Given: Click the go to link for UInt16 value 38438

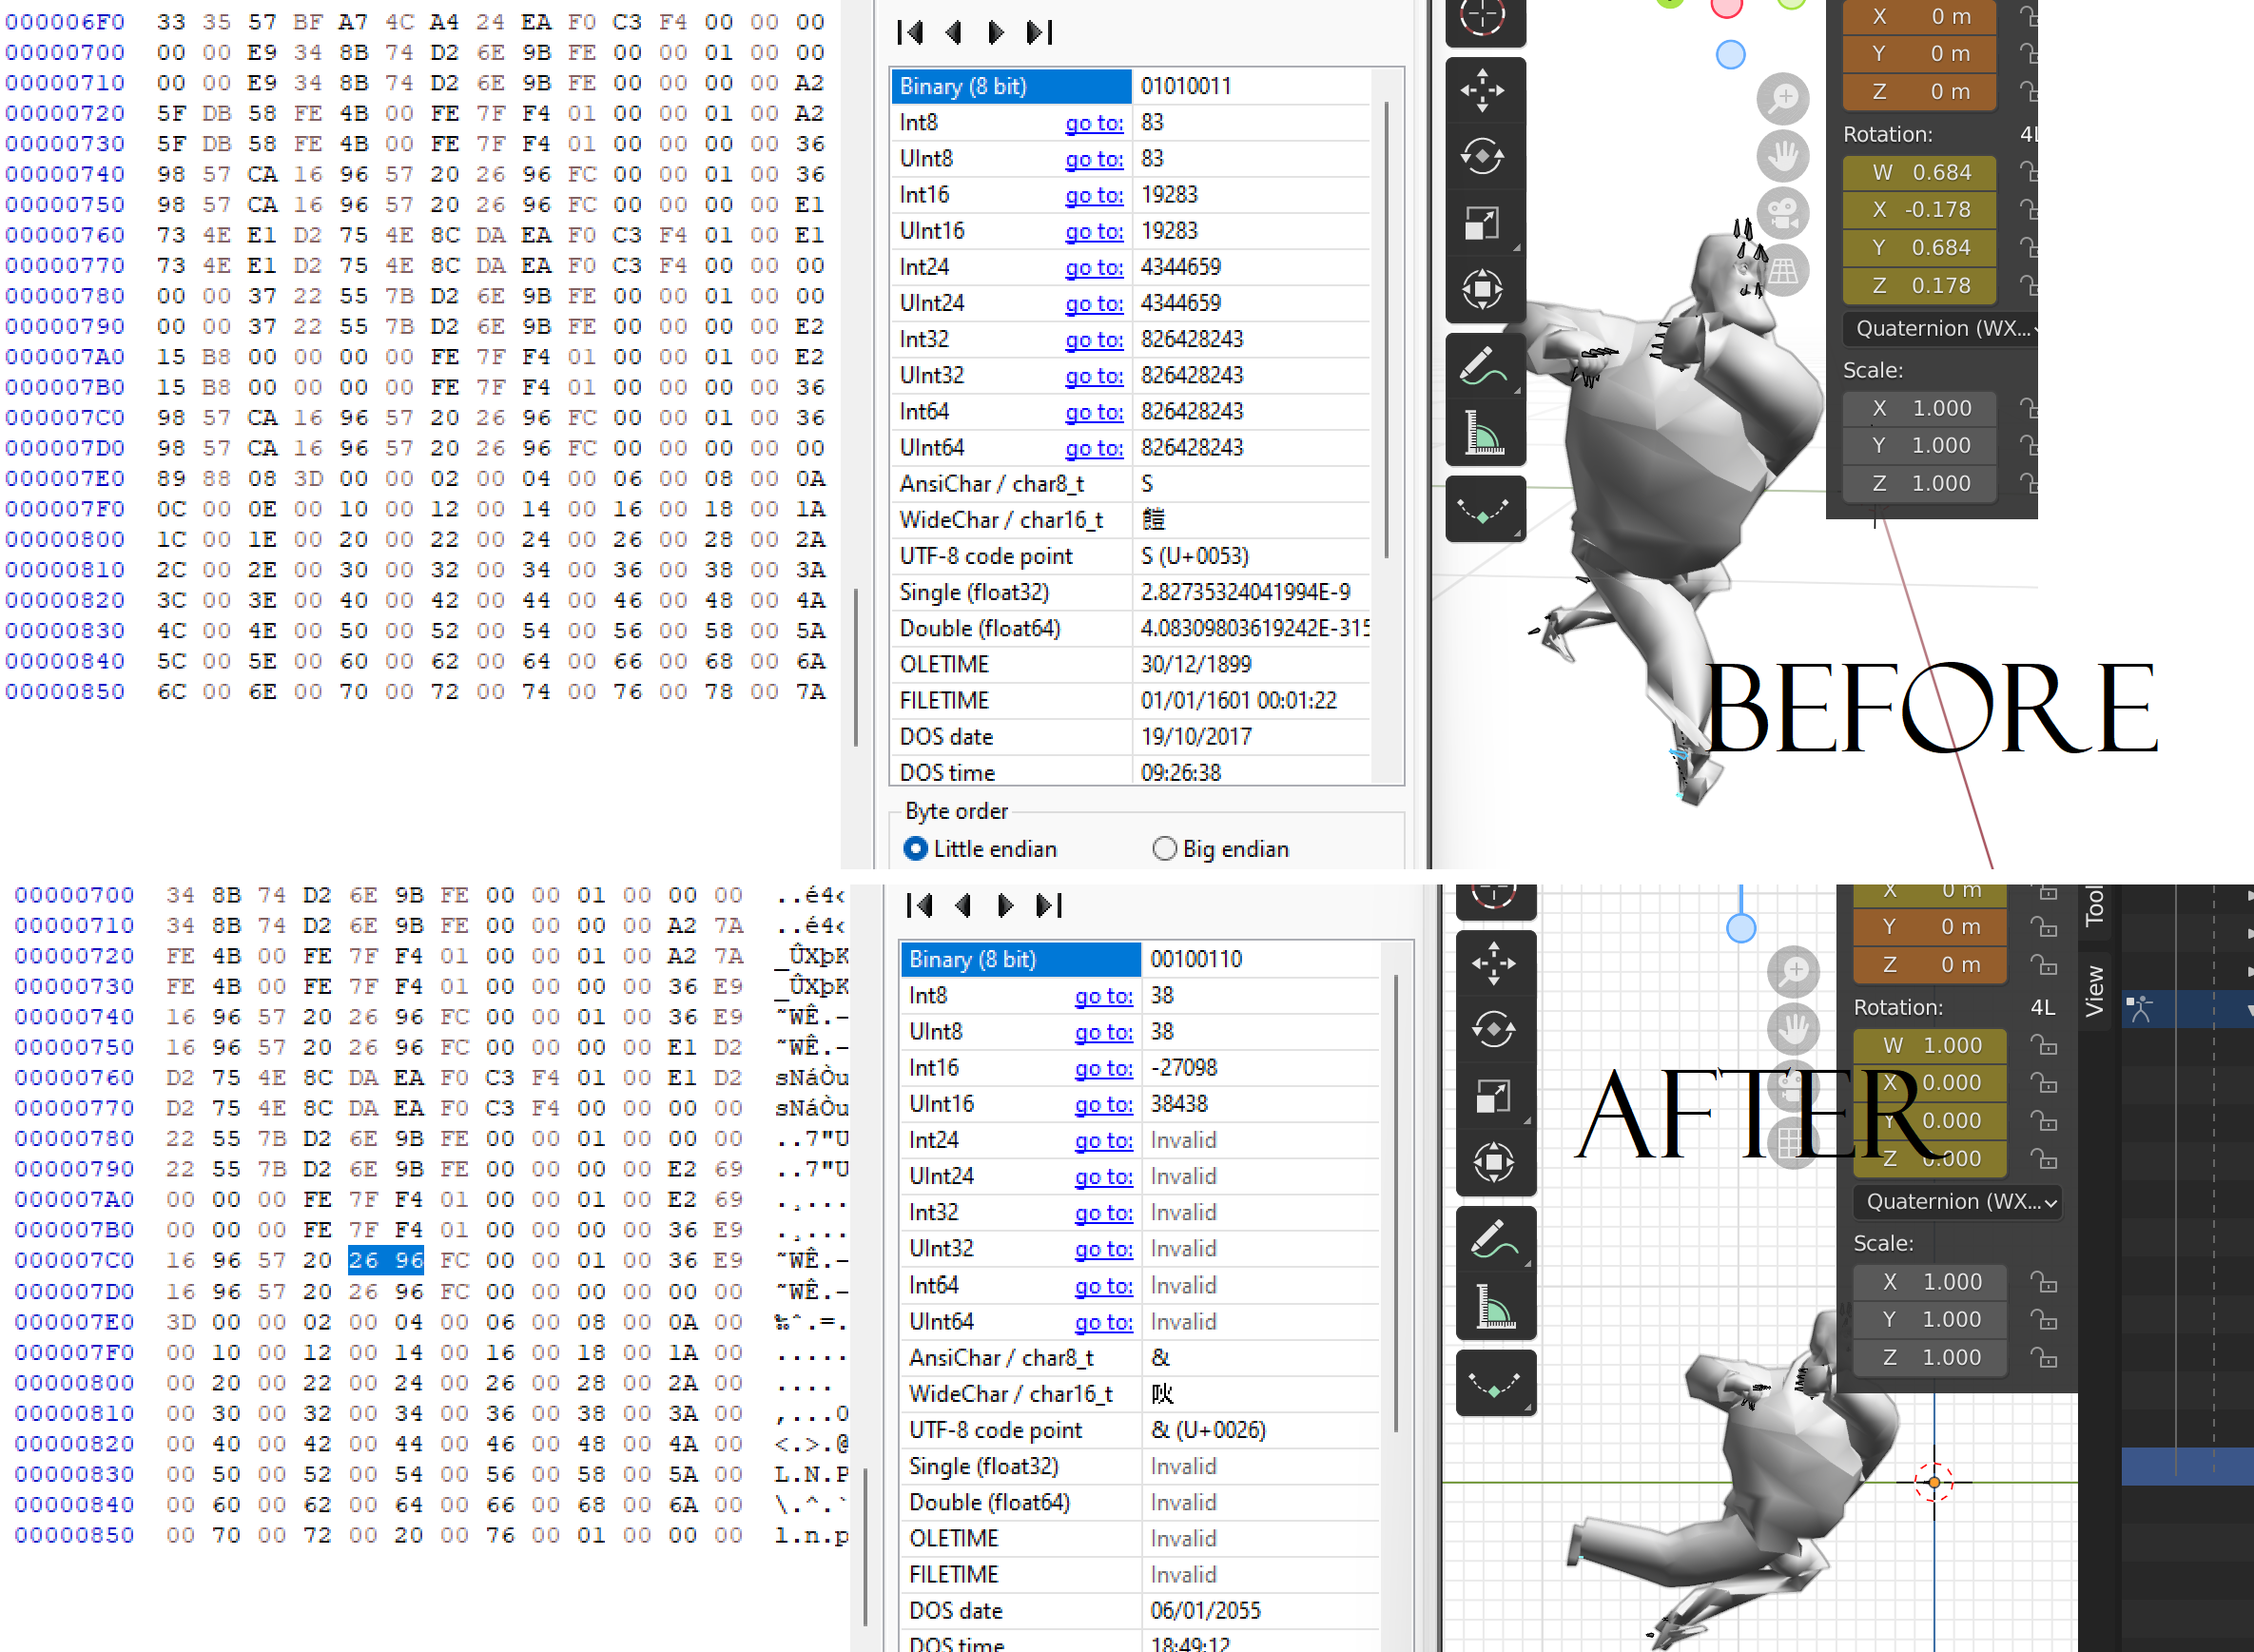Looking at the screenshot, I should (1104, 1104).
